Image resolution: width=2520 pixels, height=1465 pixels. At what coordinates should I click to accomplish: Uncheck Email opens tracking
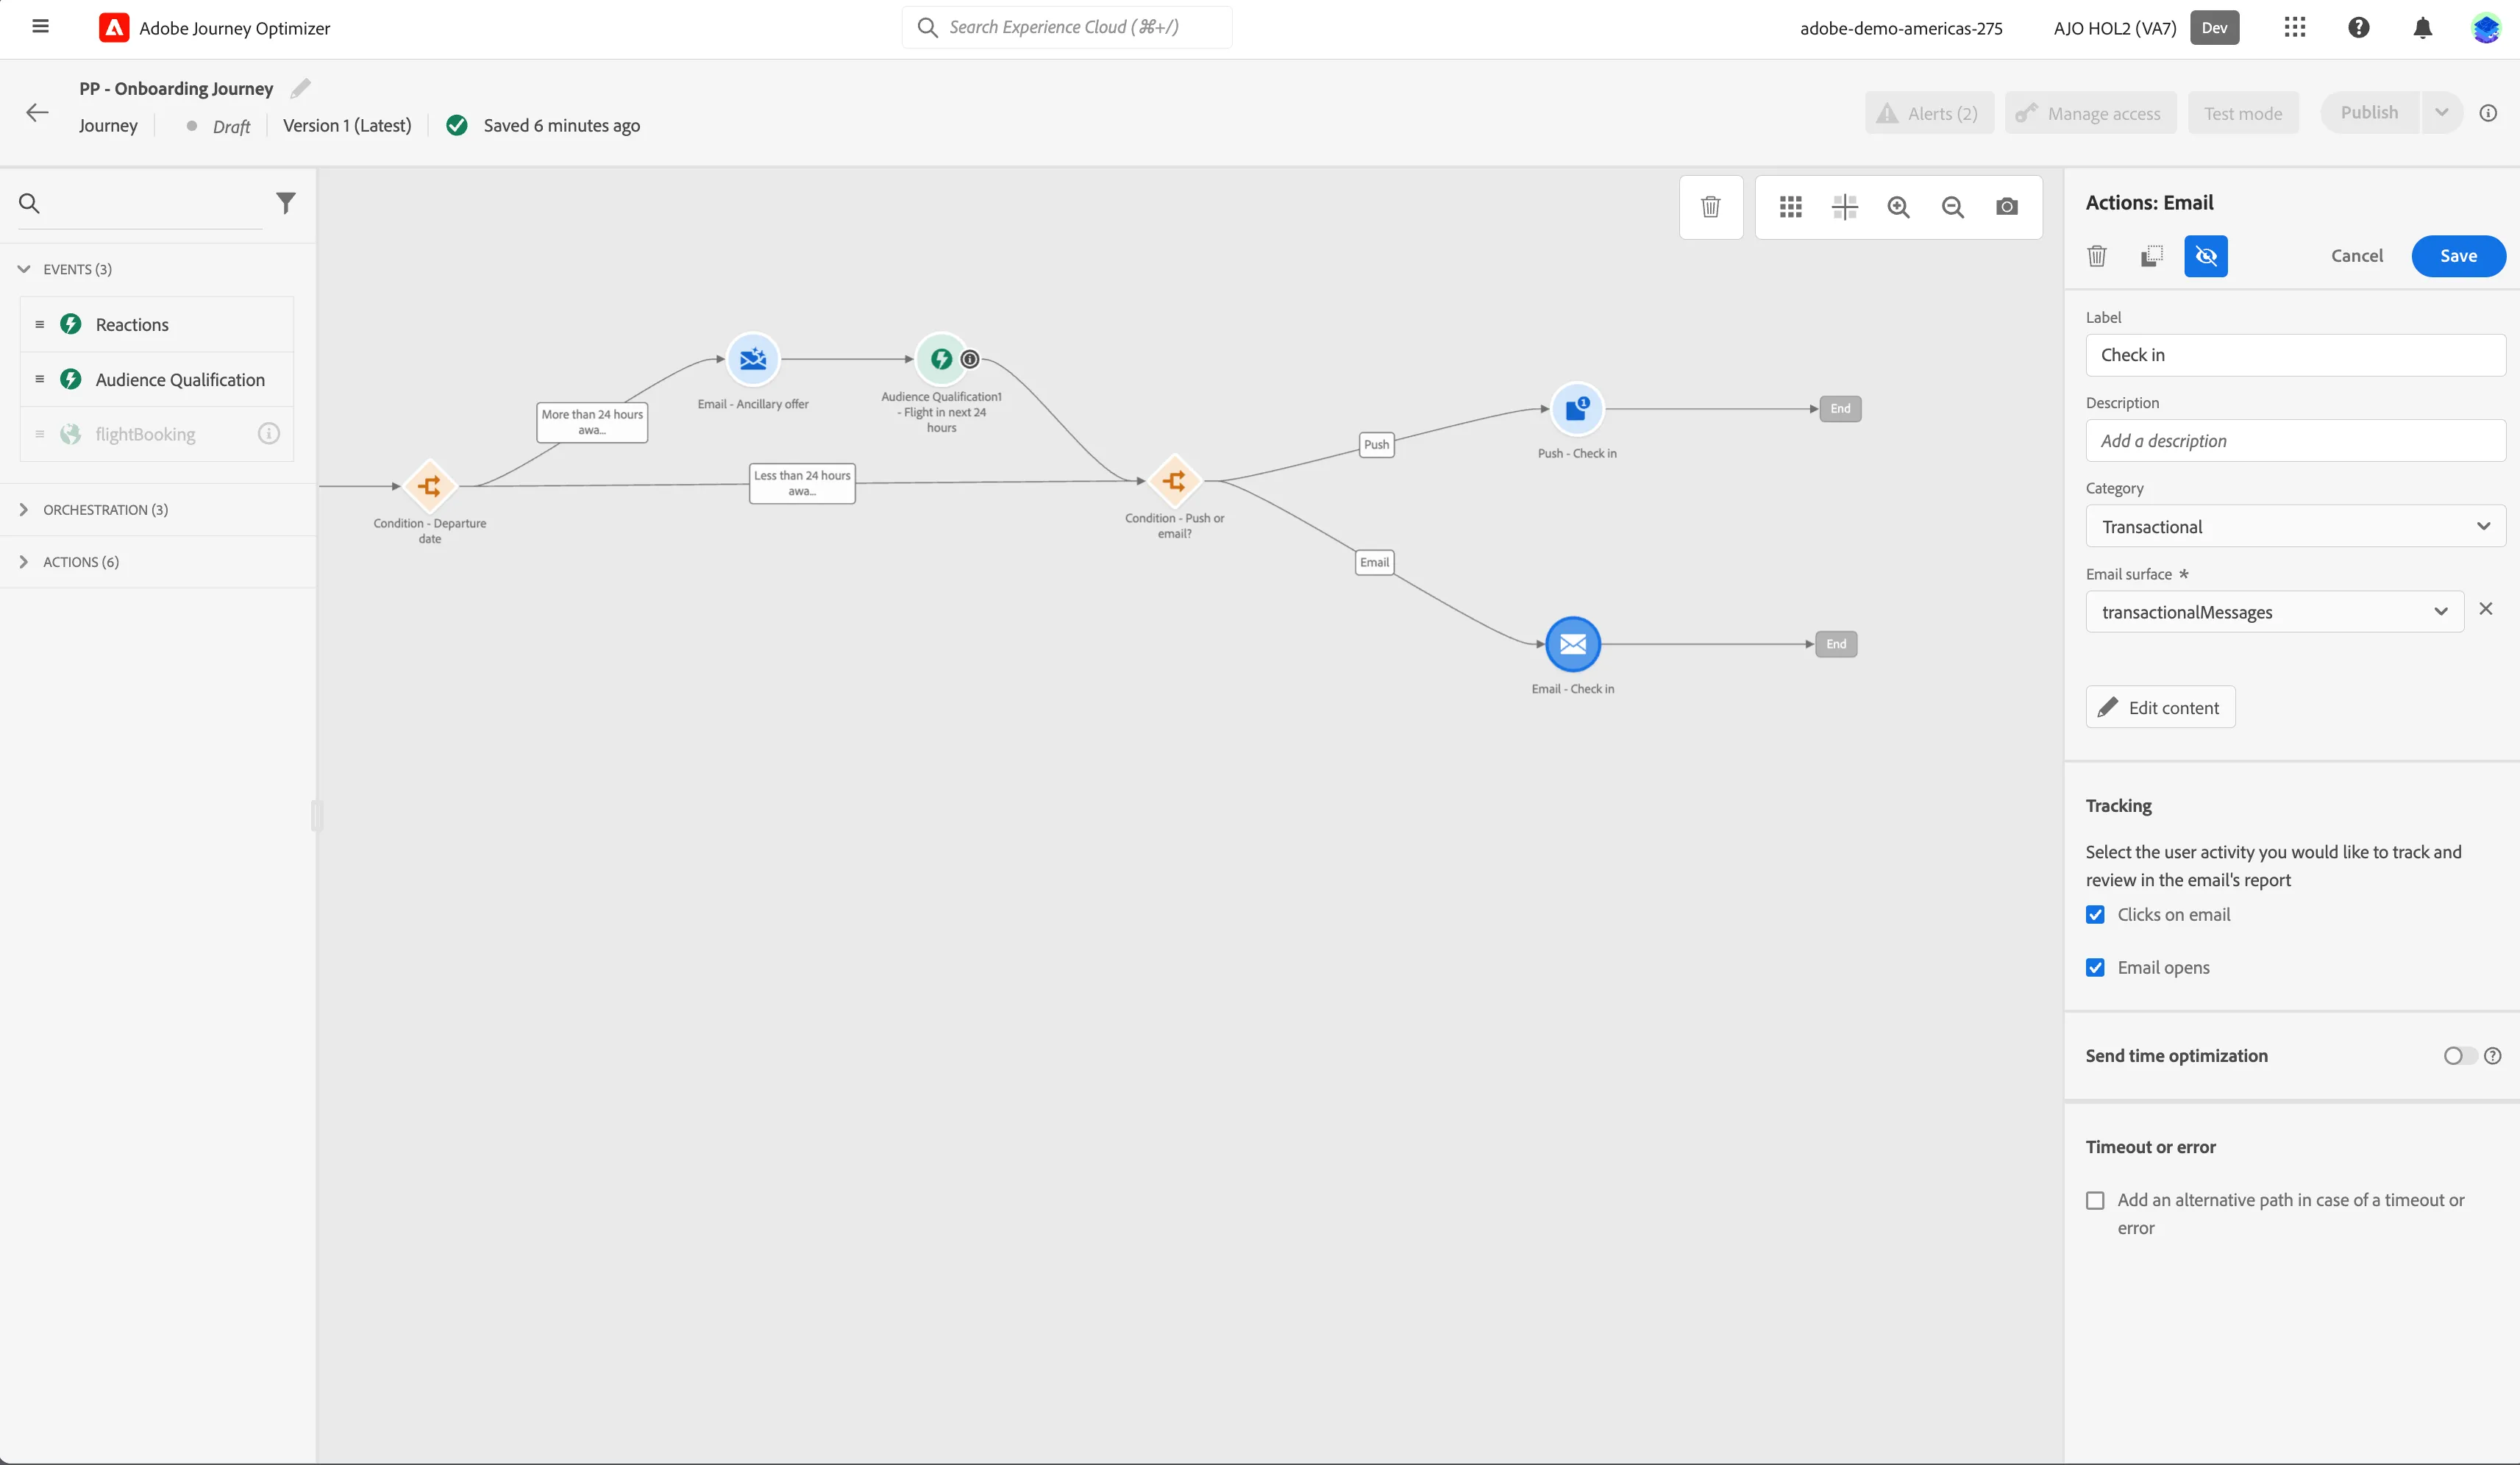pos(2096,967)
